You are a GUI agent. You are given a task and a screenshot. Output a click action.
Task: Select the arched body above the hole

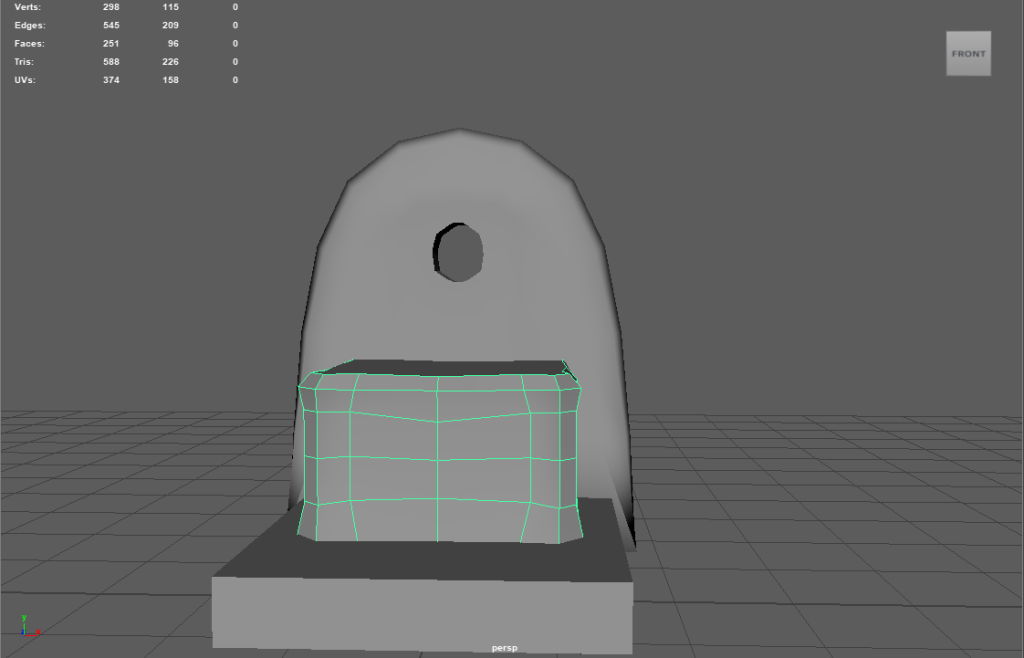coord(460,180)
